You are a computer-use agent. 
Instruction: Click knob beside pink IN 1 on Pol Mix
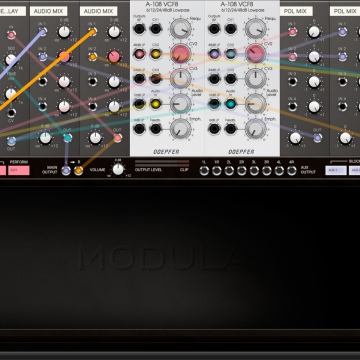(314, 32)
